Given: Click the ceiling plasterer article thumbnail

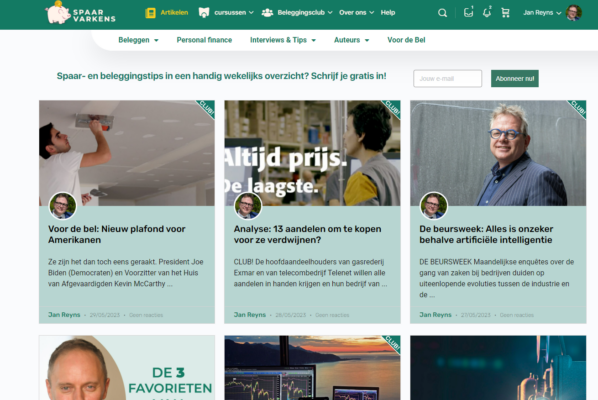Looking at the screenshot, I should pos(127,153).
